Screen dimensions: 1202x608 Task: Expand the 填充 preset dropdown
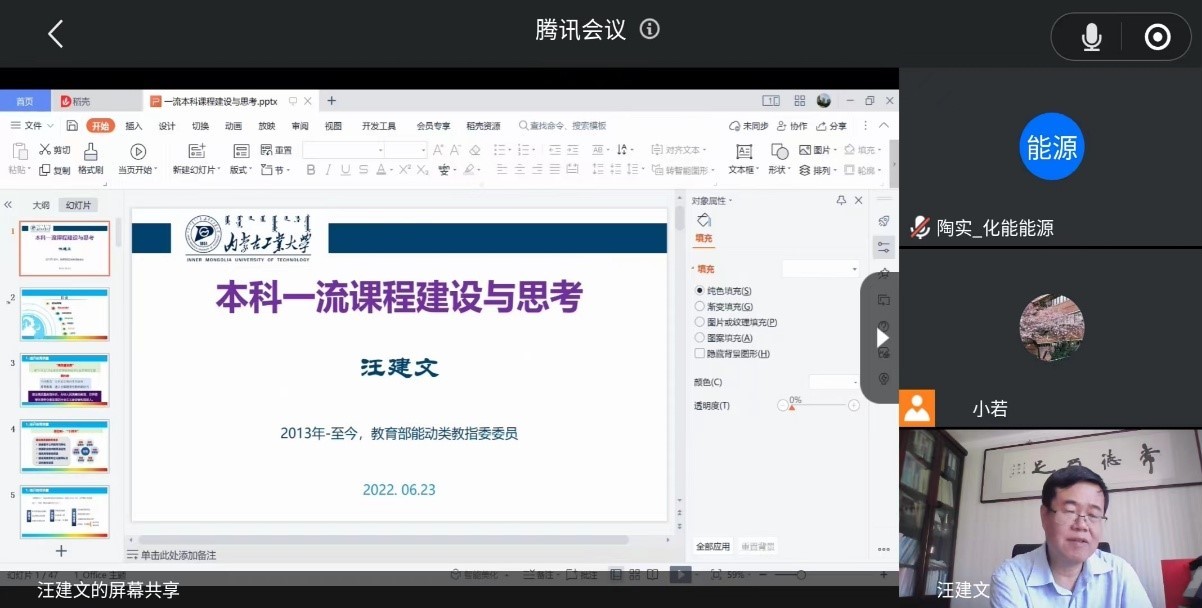click(820, 269)
